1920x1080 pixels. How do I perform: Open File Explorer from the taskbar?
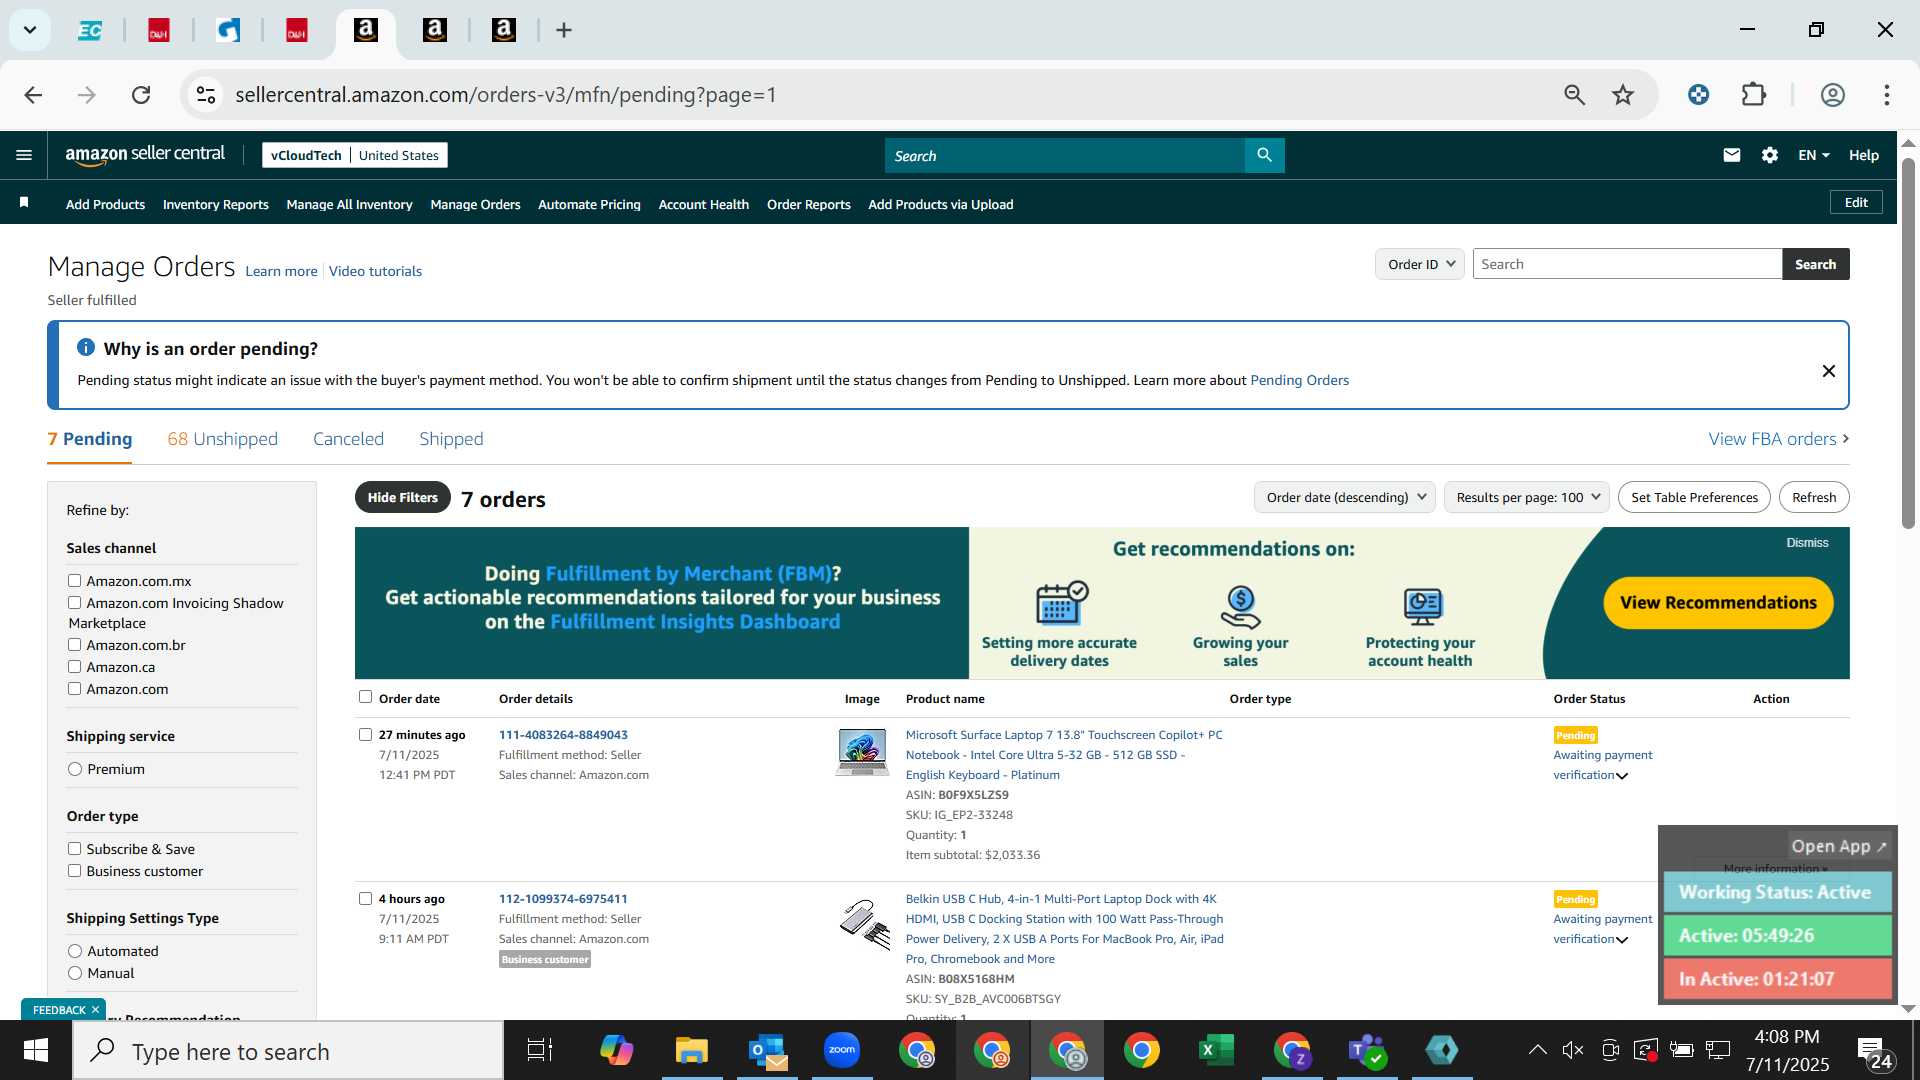click(692, 1050)
